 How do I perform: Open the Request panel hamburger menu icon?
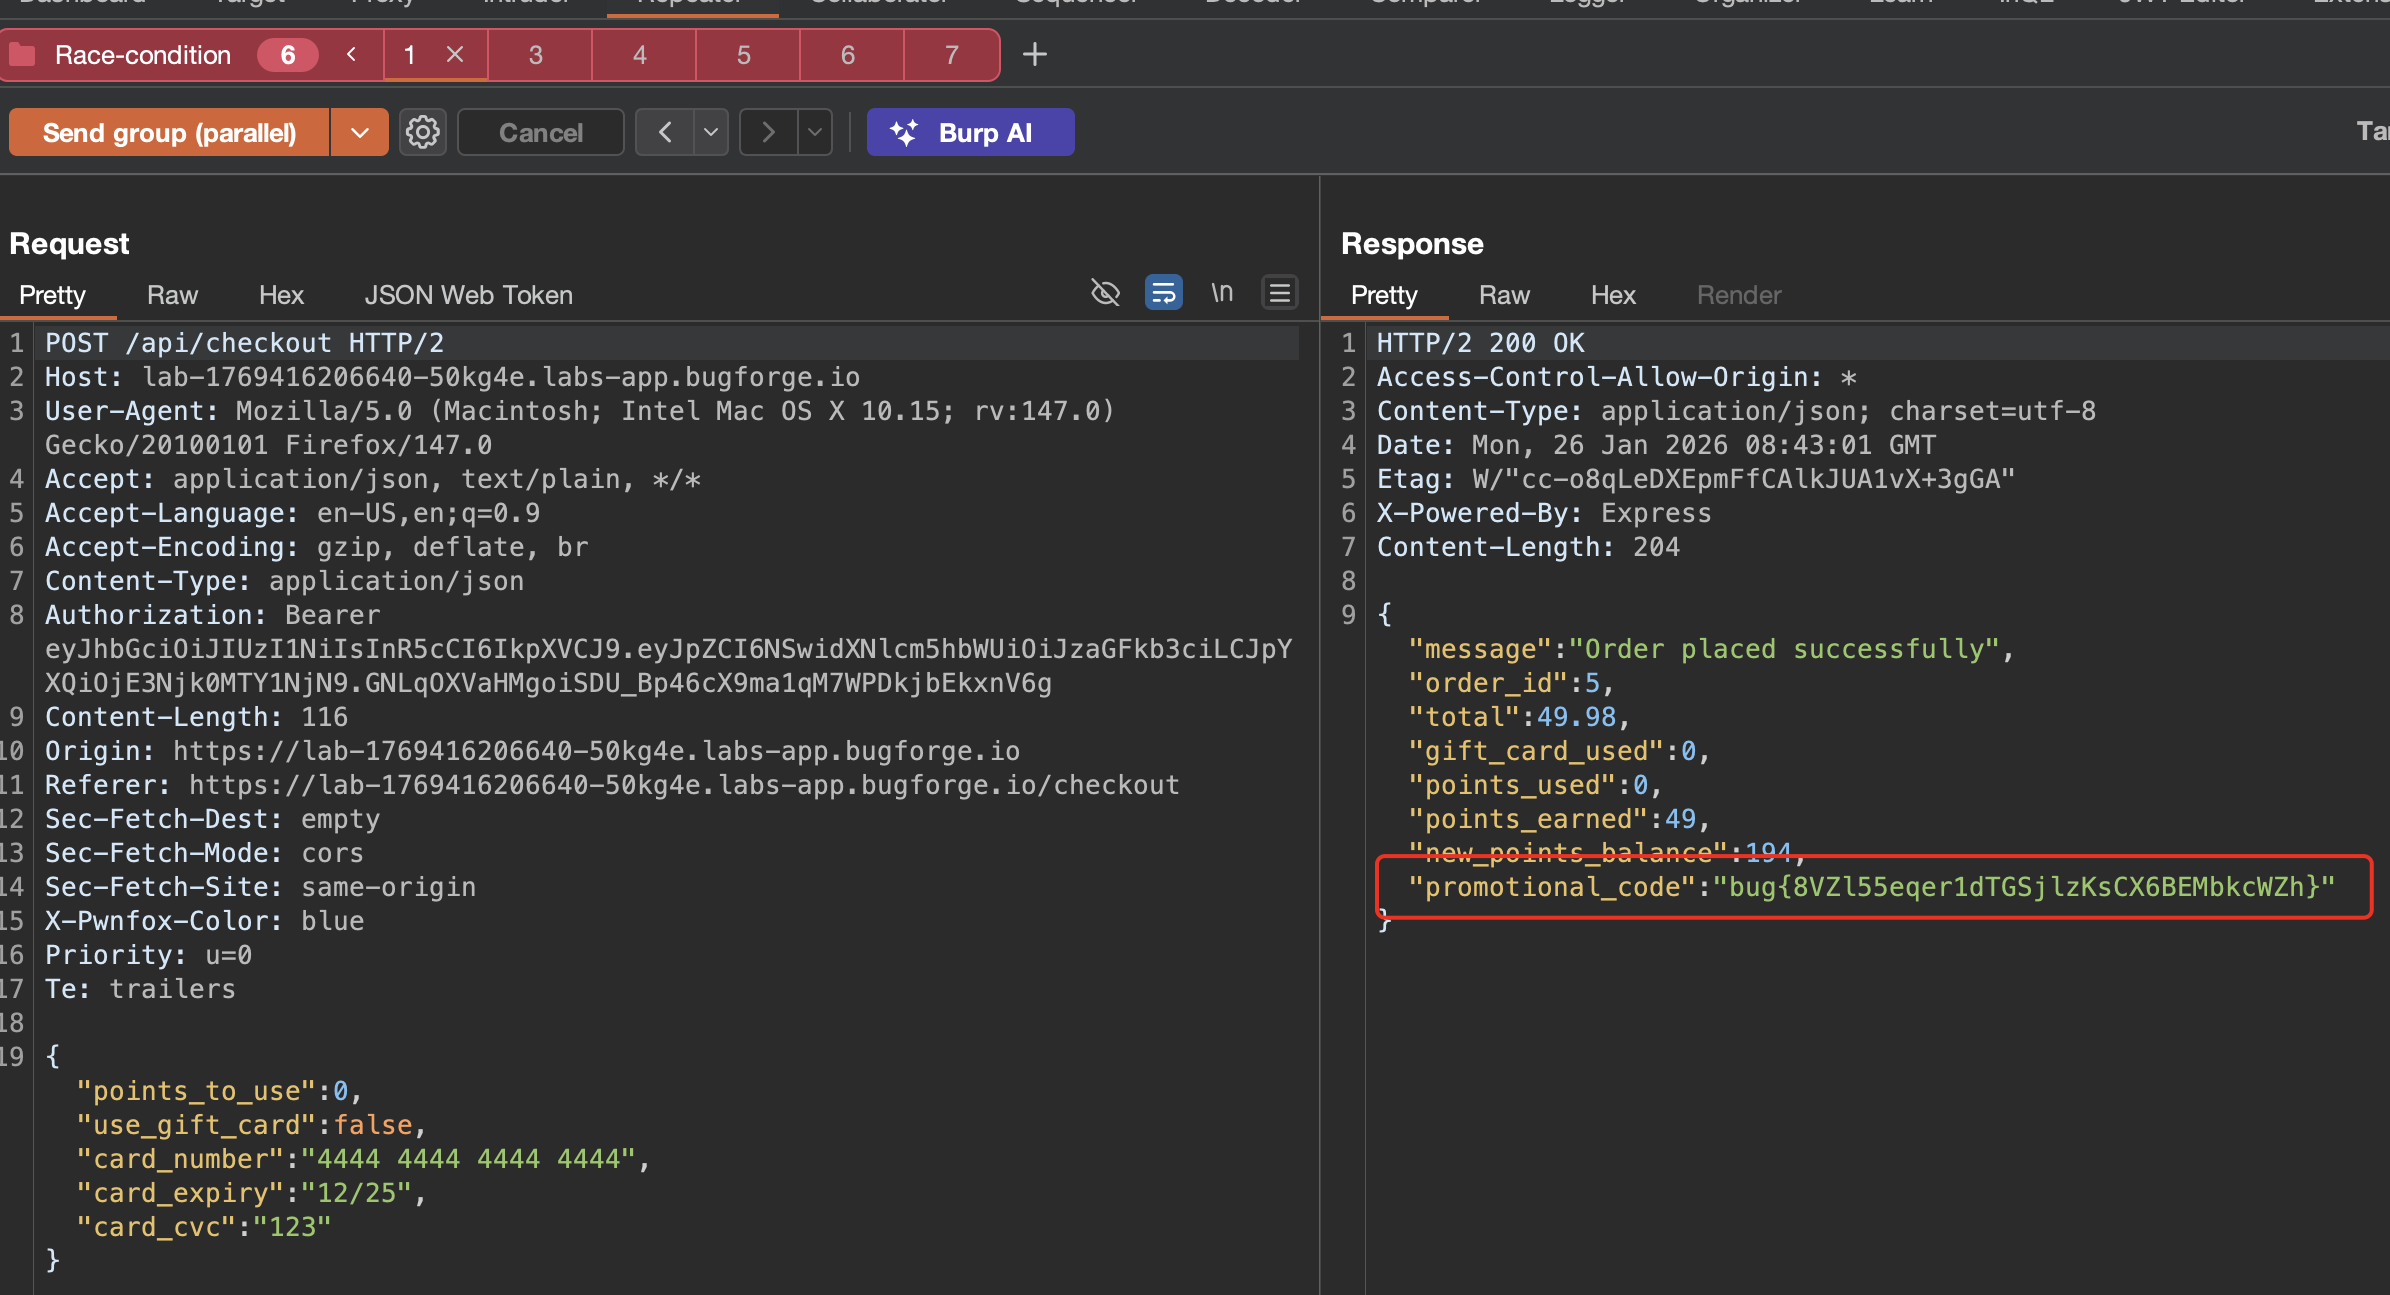(x=1279, y=293)
